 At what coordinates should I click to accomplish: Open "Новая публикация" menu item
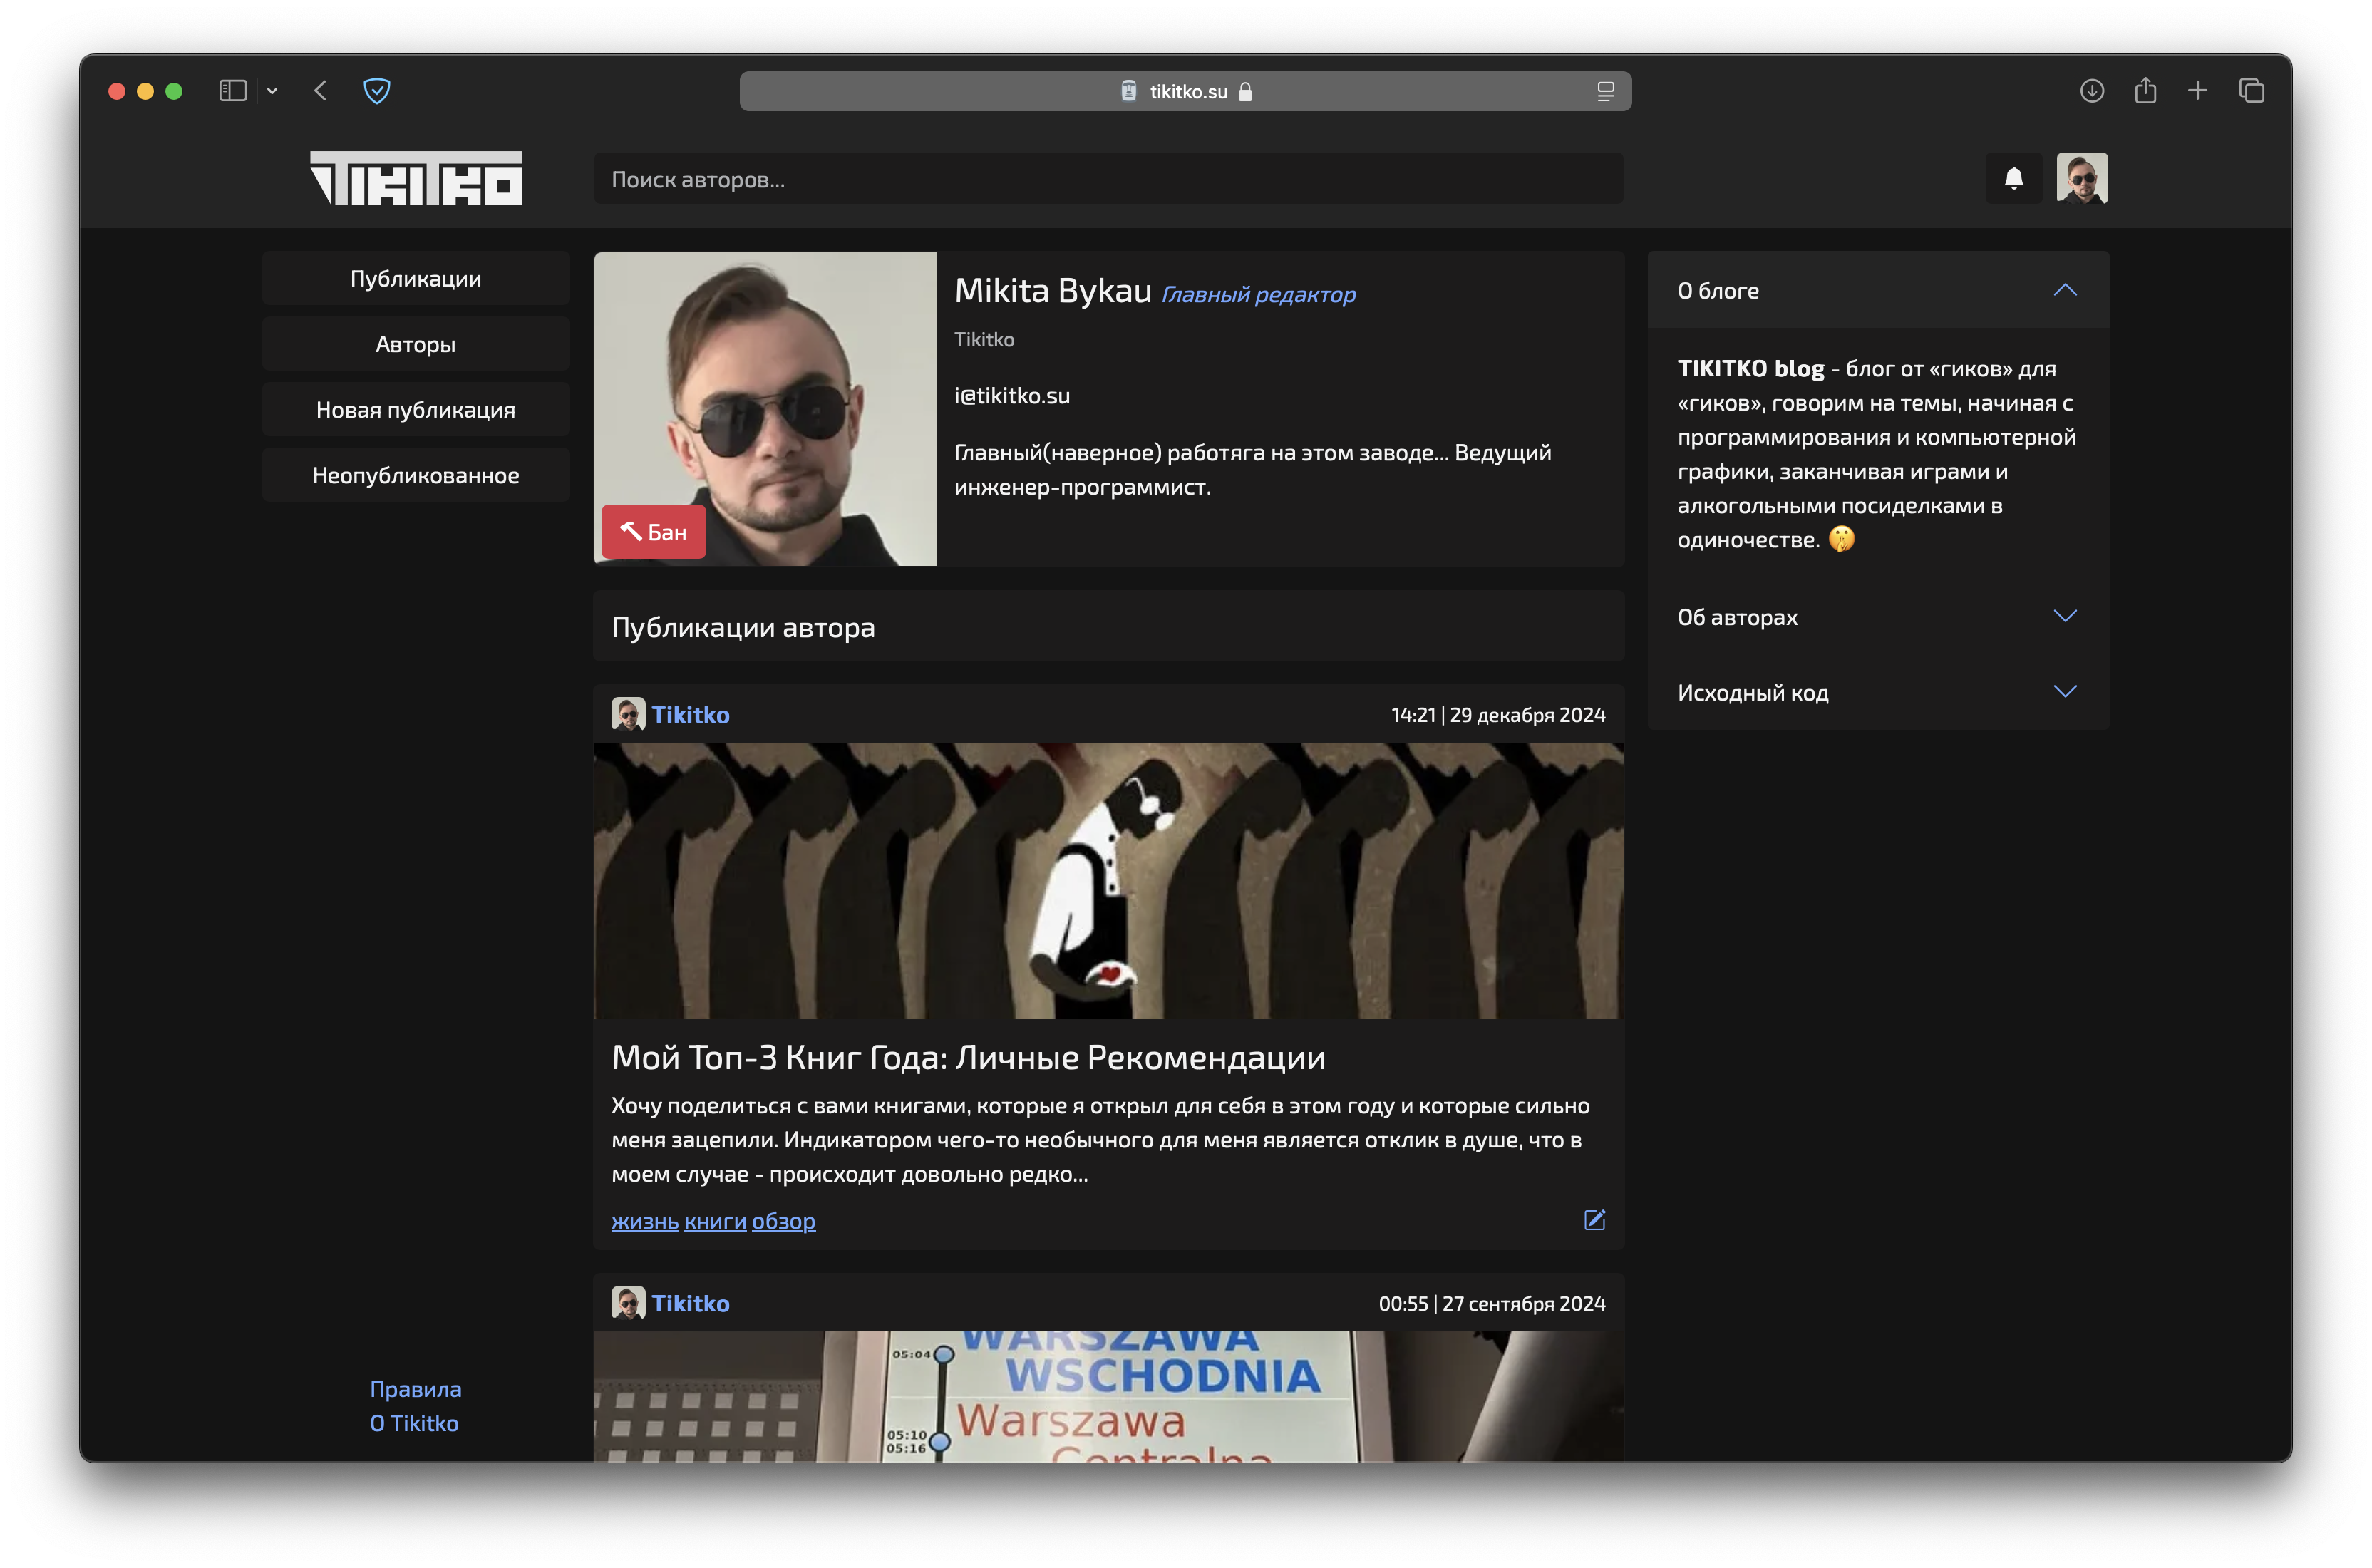point(415,410)
